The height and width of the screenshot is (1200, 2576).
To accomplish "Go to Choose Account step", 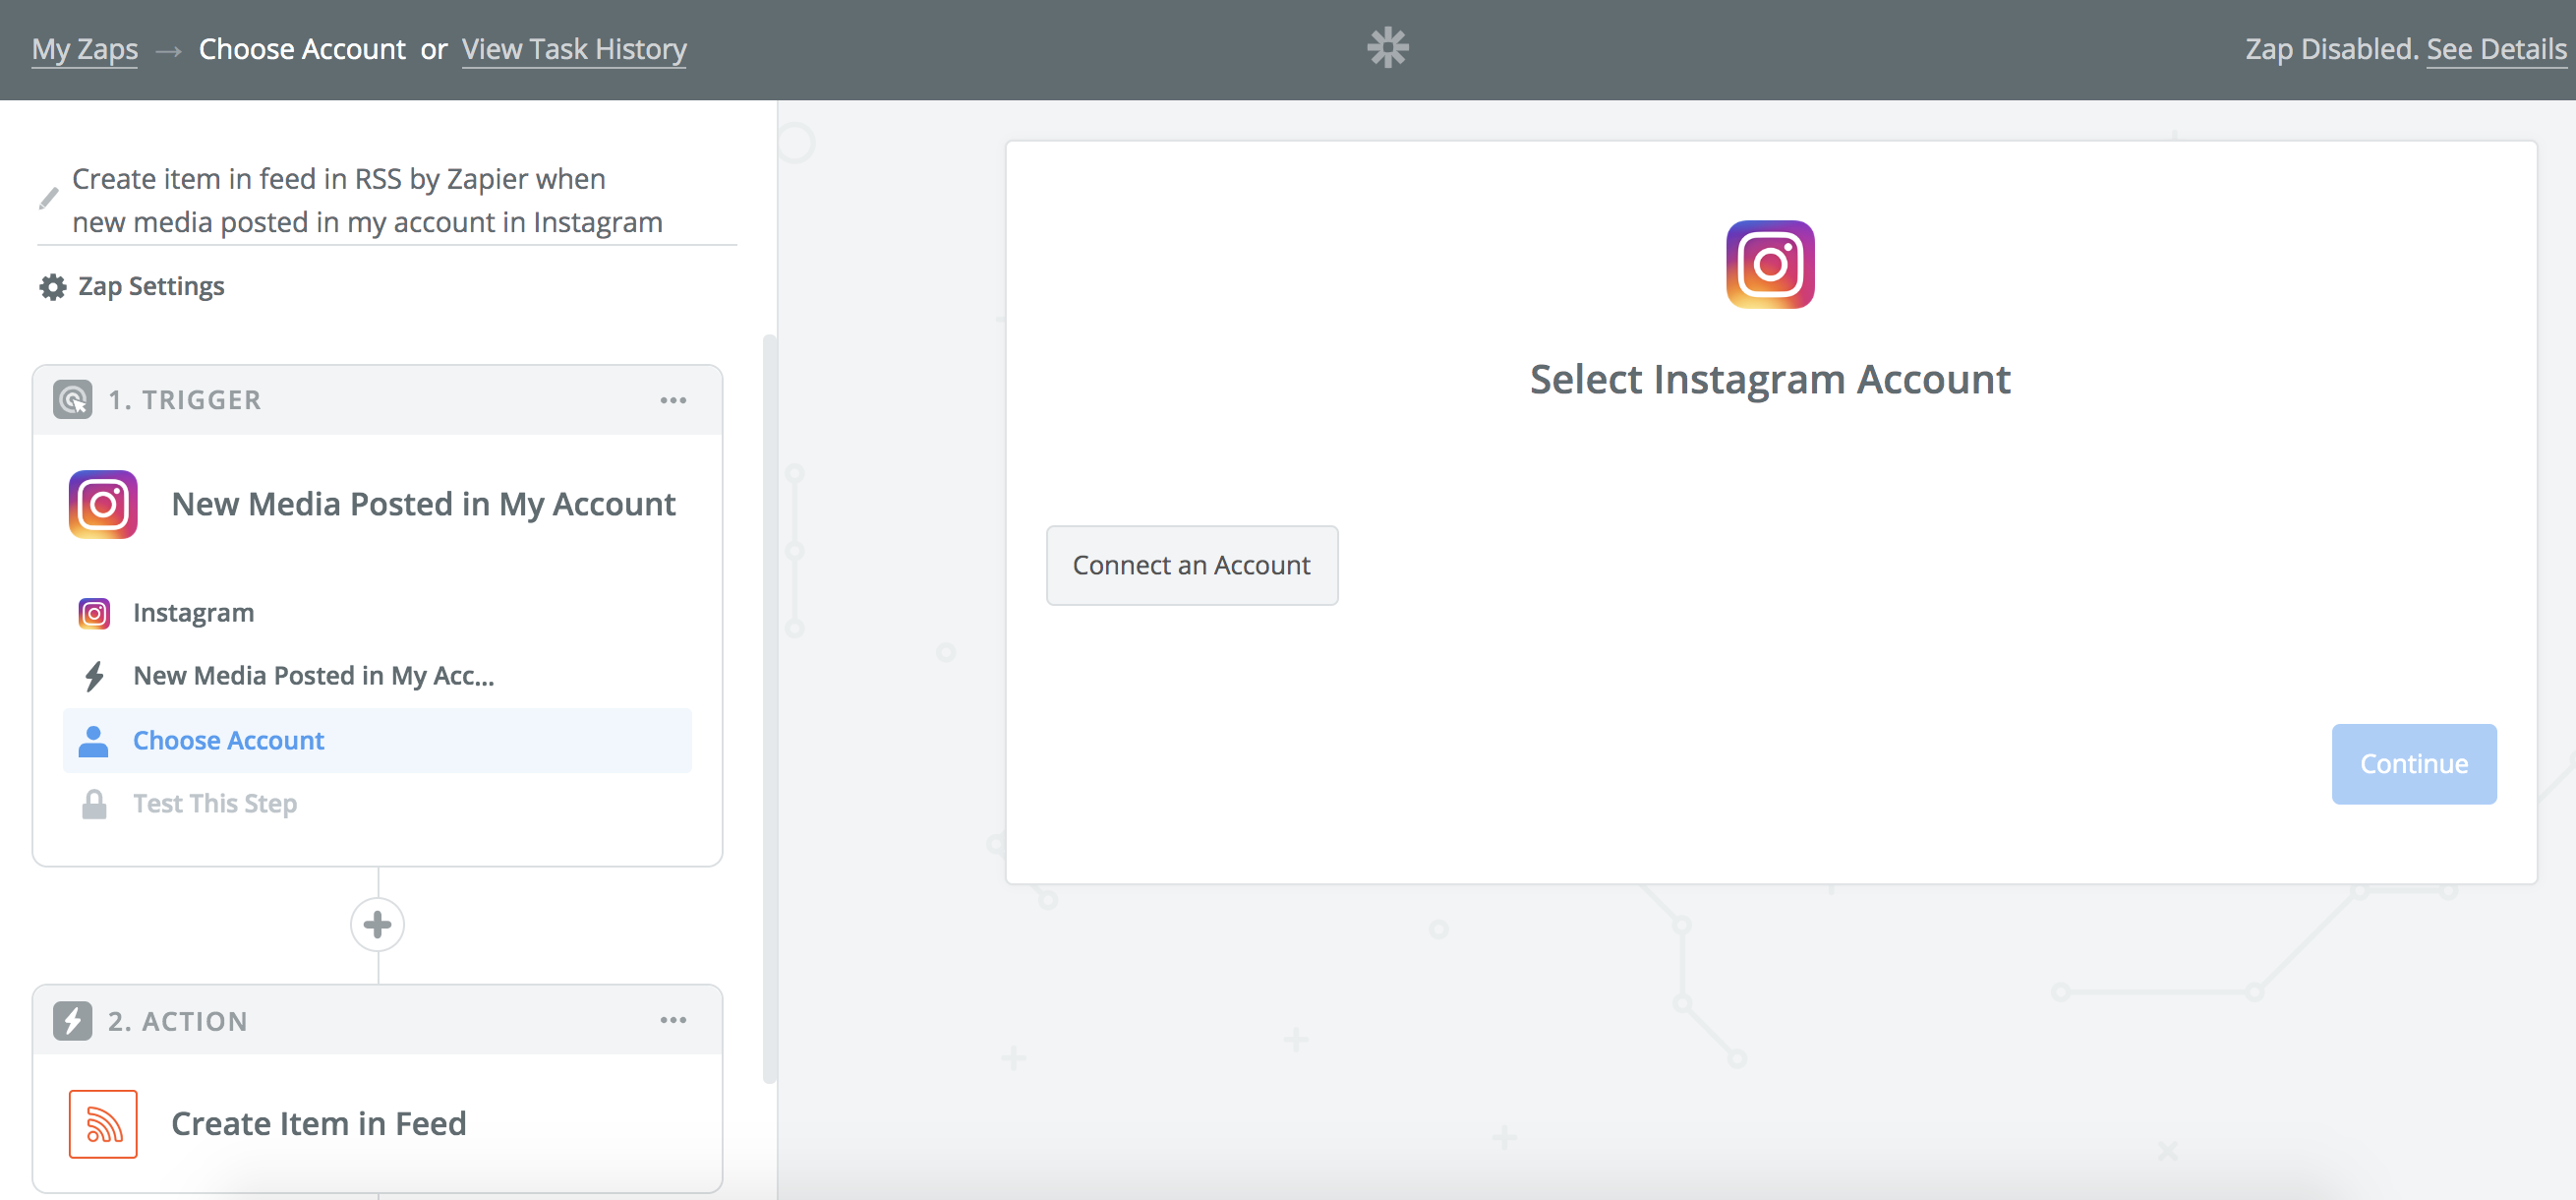I will coord(228,741).
